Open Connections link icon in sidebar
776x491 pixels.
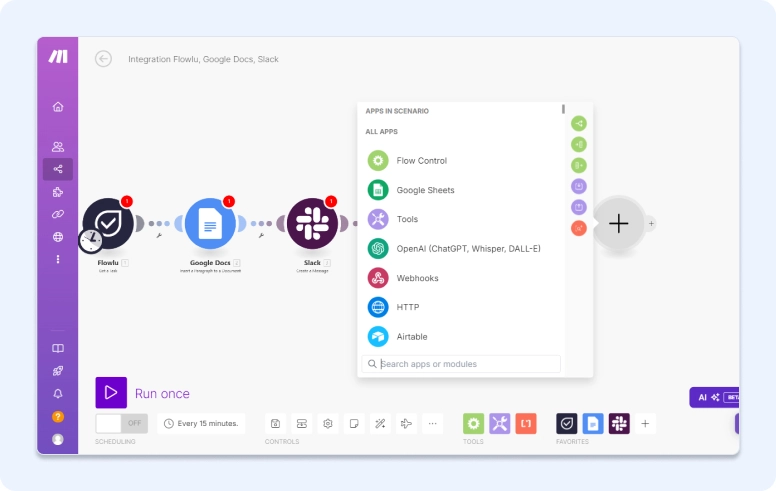coord(58,214)
